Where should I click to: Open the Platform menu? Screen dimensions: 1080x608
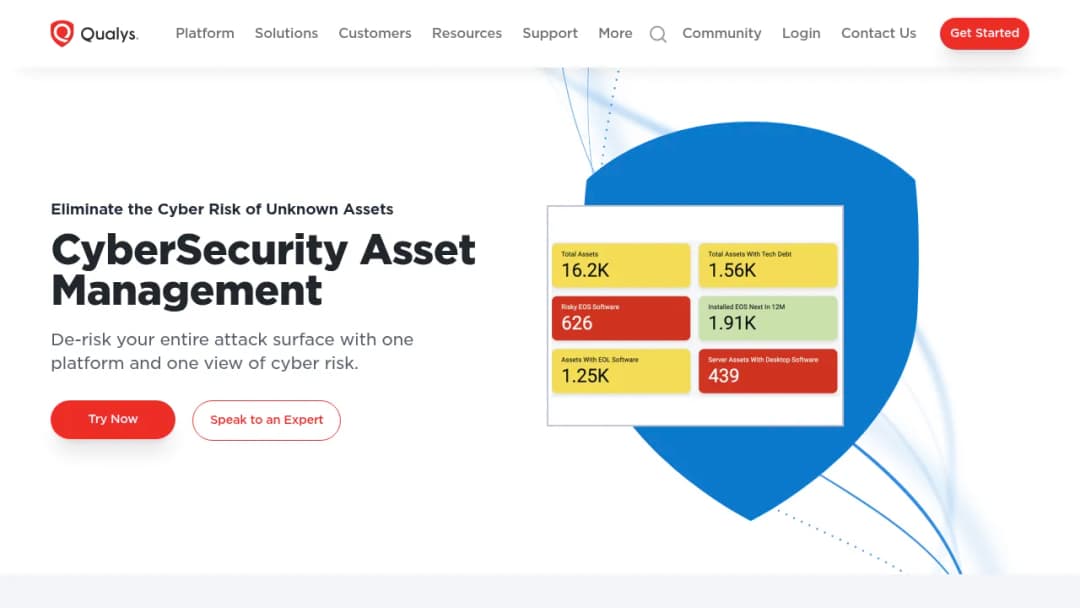(x=205, y=33)
